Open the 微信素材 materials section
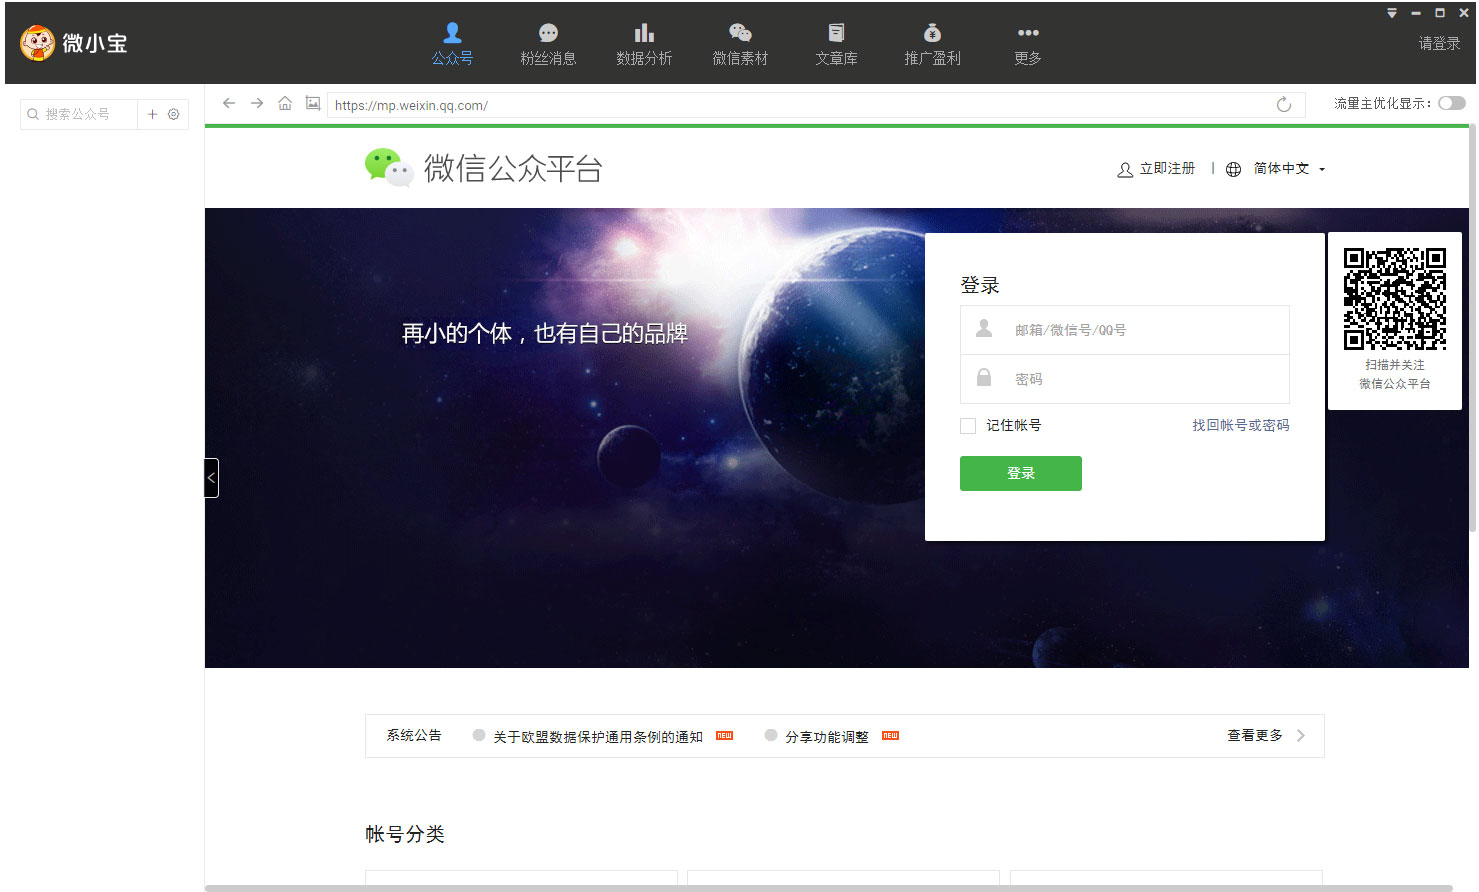The image size is (1479, 892). coord(740,45)
